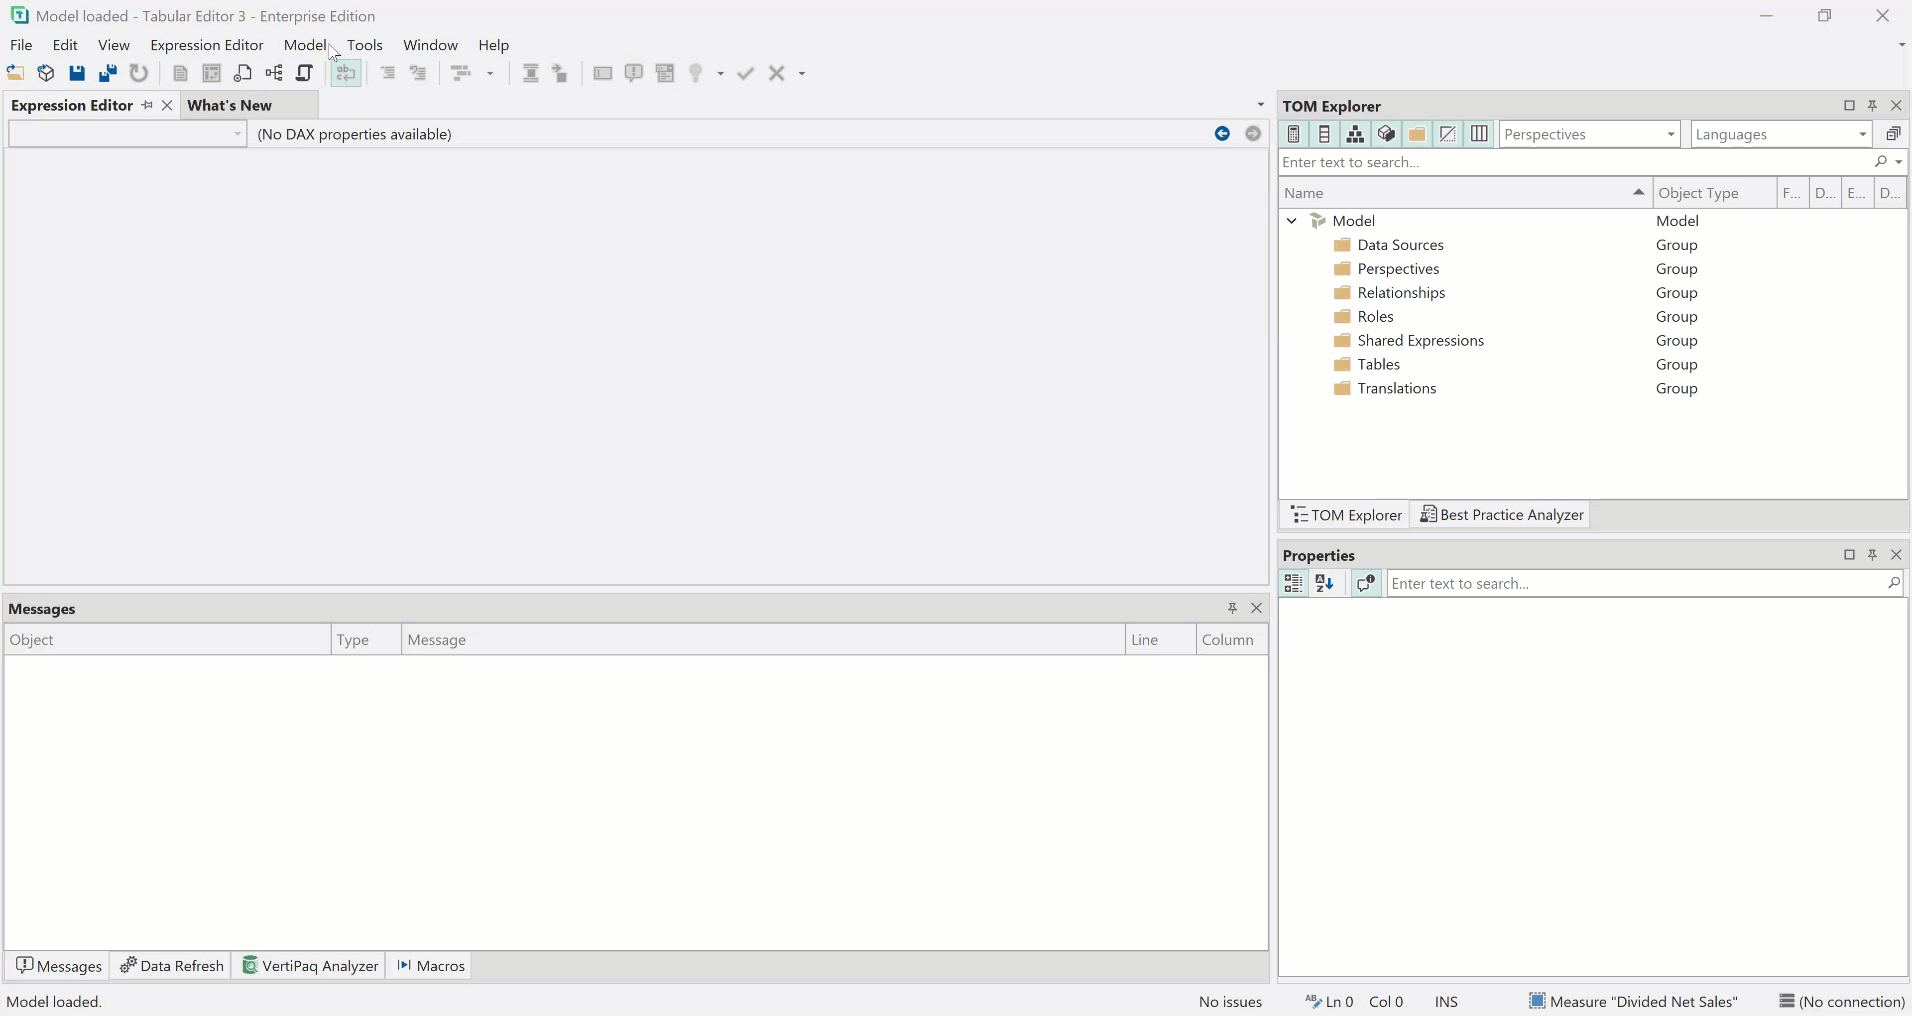The height and width of the screenshot is (1016, 1912).
Task: Toggle display folders in TOM Explorer toolbar
Action: [1417, 134]
